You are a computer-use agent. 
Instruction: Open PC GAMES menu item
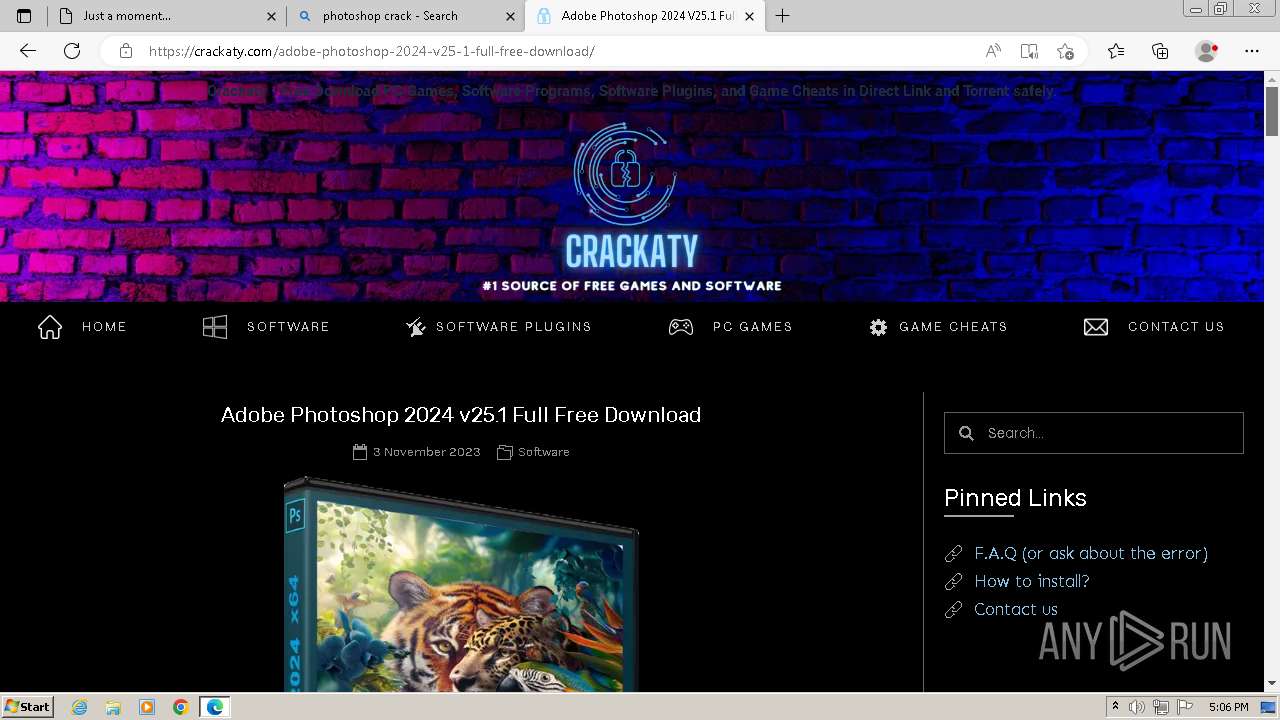753,327
